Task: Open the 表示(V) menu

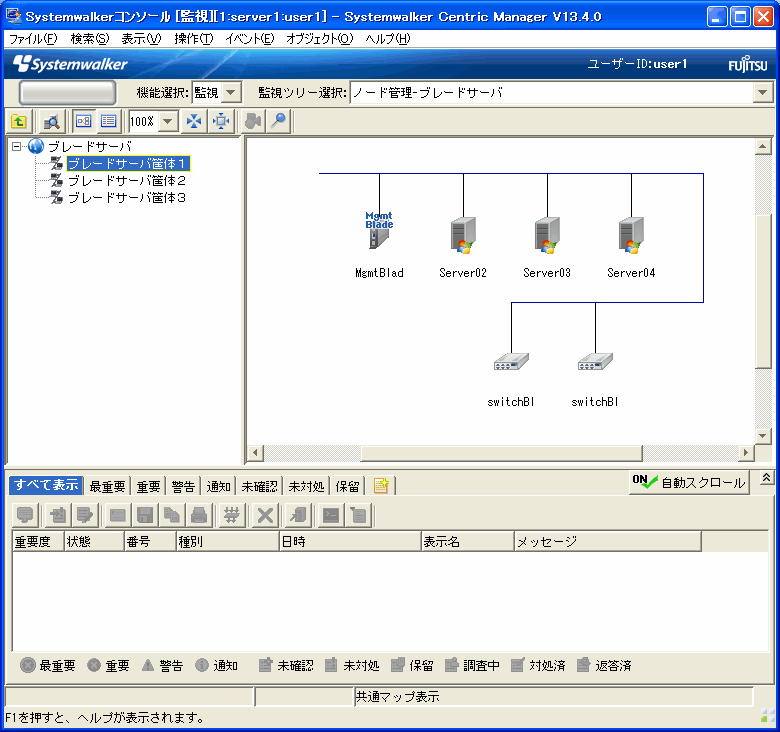Action: coord(141,39)
